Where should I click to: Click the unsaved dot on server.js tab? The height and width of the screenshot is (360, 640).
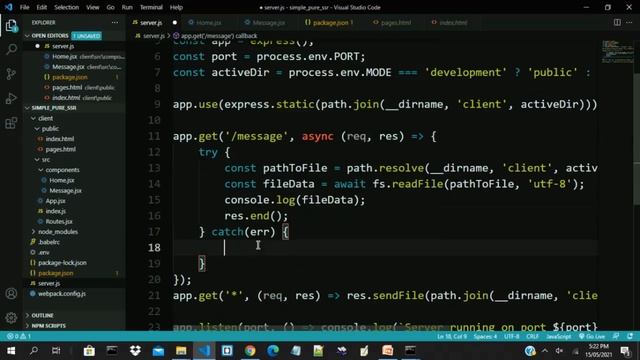point(175,22)
